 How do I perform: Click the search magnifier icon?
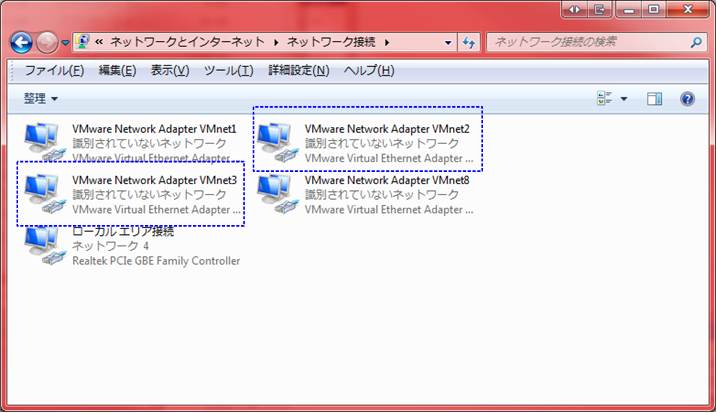point(697,43)
